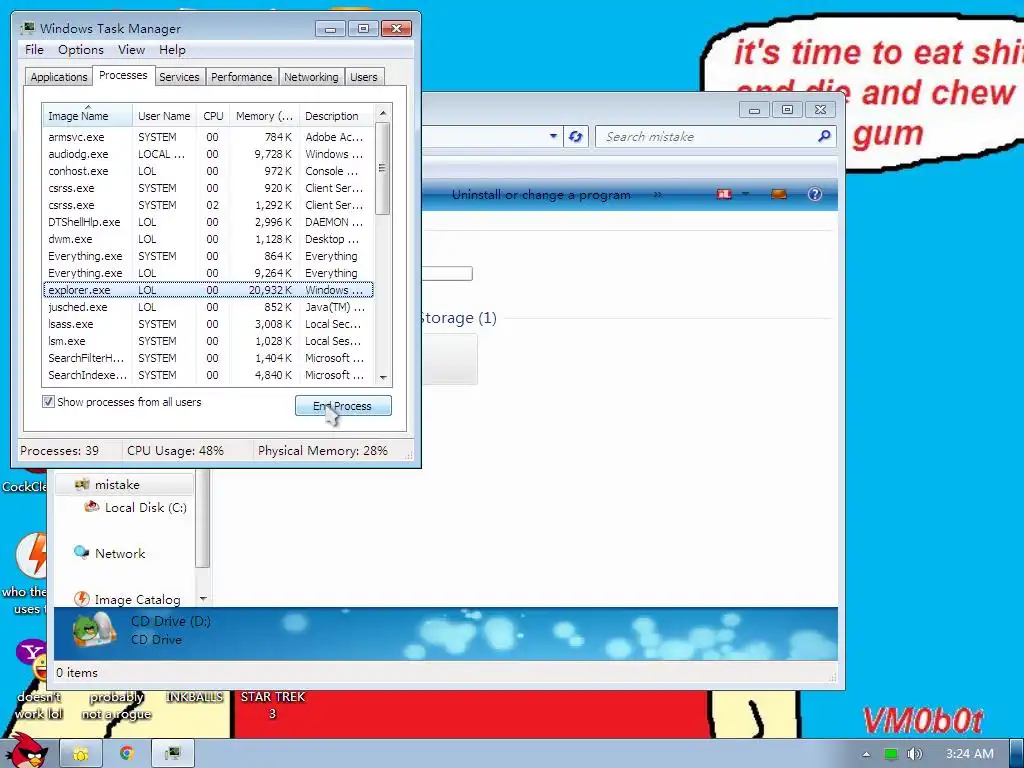Select the audiodg.exe process row
The image size is (1024, 768).
click(x=208, y=154)
